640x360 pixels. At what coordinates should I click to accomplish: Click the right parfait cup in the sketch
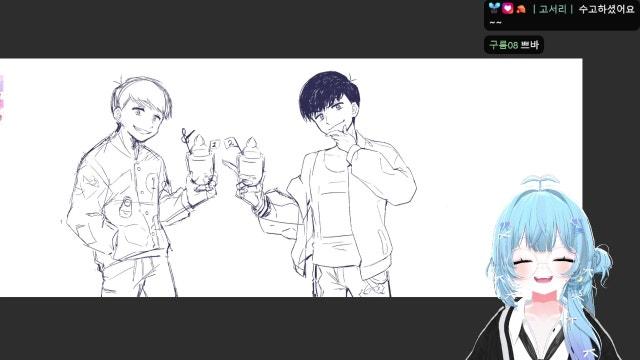(x=250, y=162)
